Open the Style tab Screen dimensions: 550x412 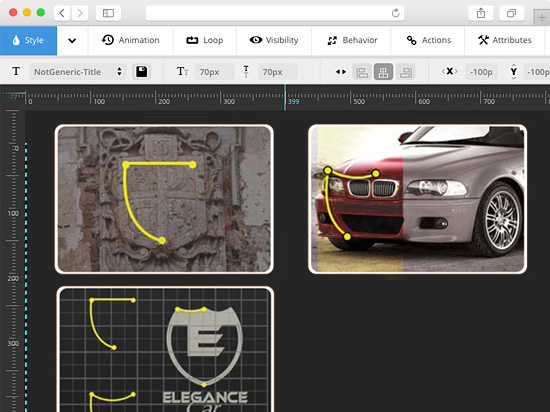(x=28, y=40)
